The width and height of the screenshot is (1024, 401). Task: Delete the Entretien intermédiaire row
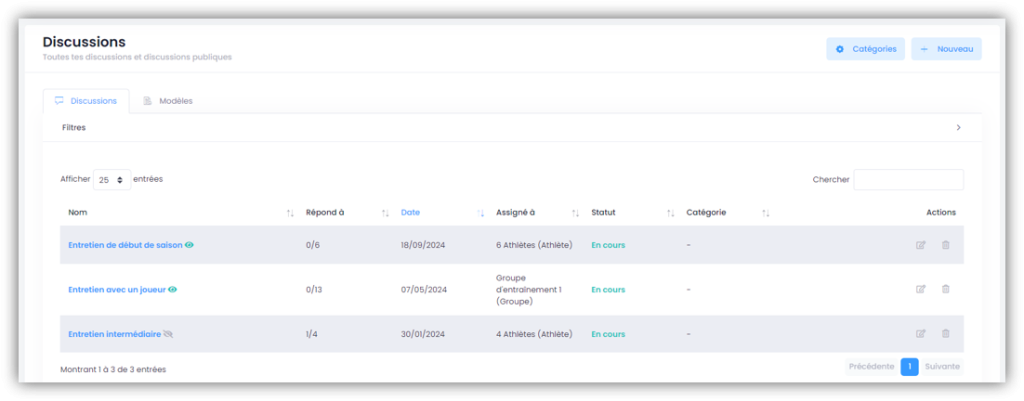pos(945,334)
